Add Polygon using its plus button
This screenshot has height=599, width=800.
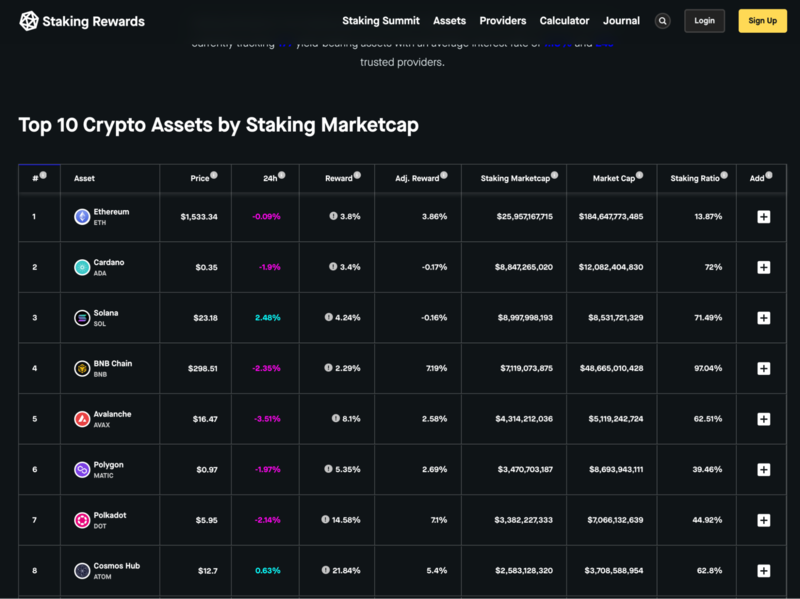click(764, 469)
